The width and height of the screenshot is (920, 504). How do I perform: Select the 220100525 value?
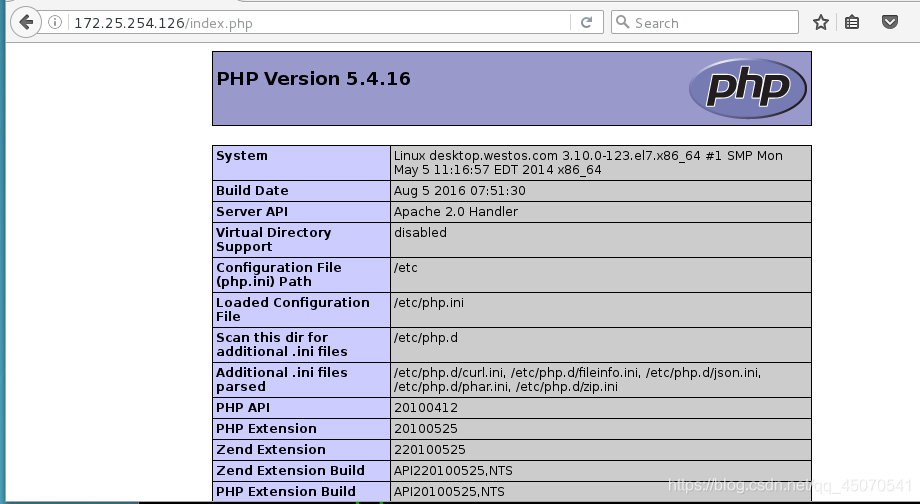(x=429, y=449)
